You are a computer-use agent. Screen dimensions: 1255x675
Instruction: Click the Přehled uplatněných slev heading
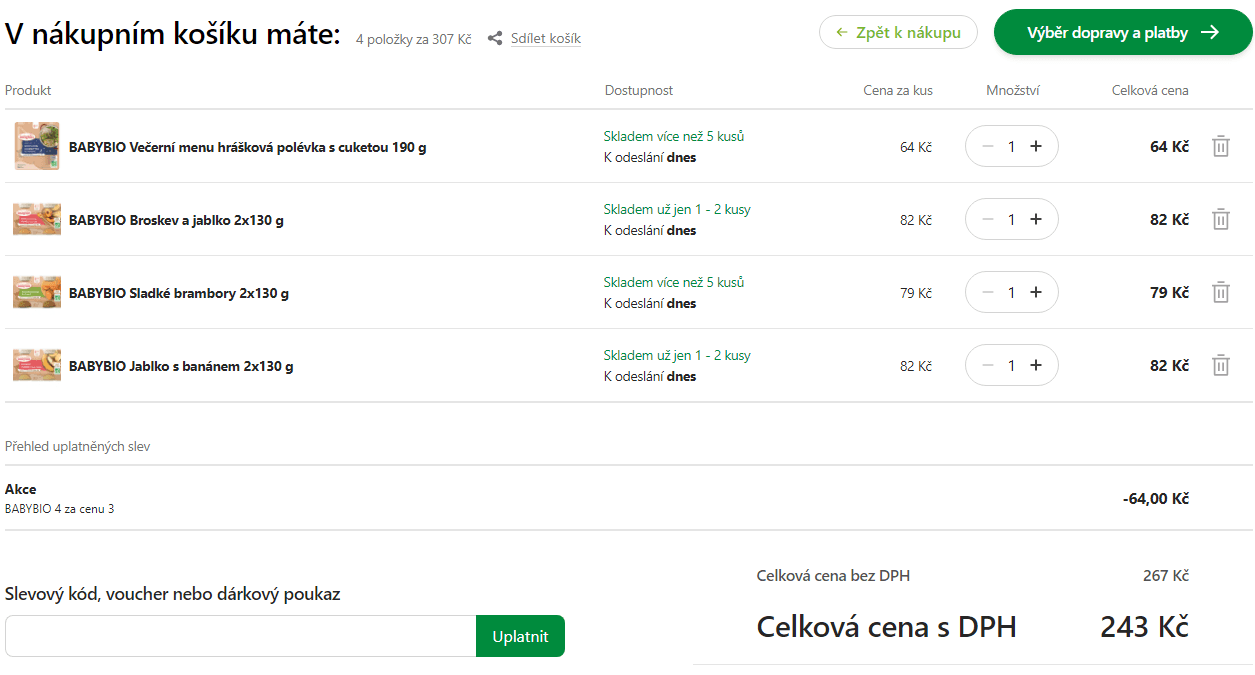pyautogui.click(x=78, y=446)
